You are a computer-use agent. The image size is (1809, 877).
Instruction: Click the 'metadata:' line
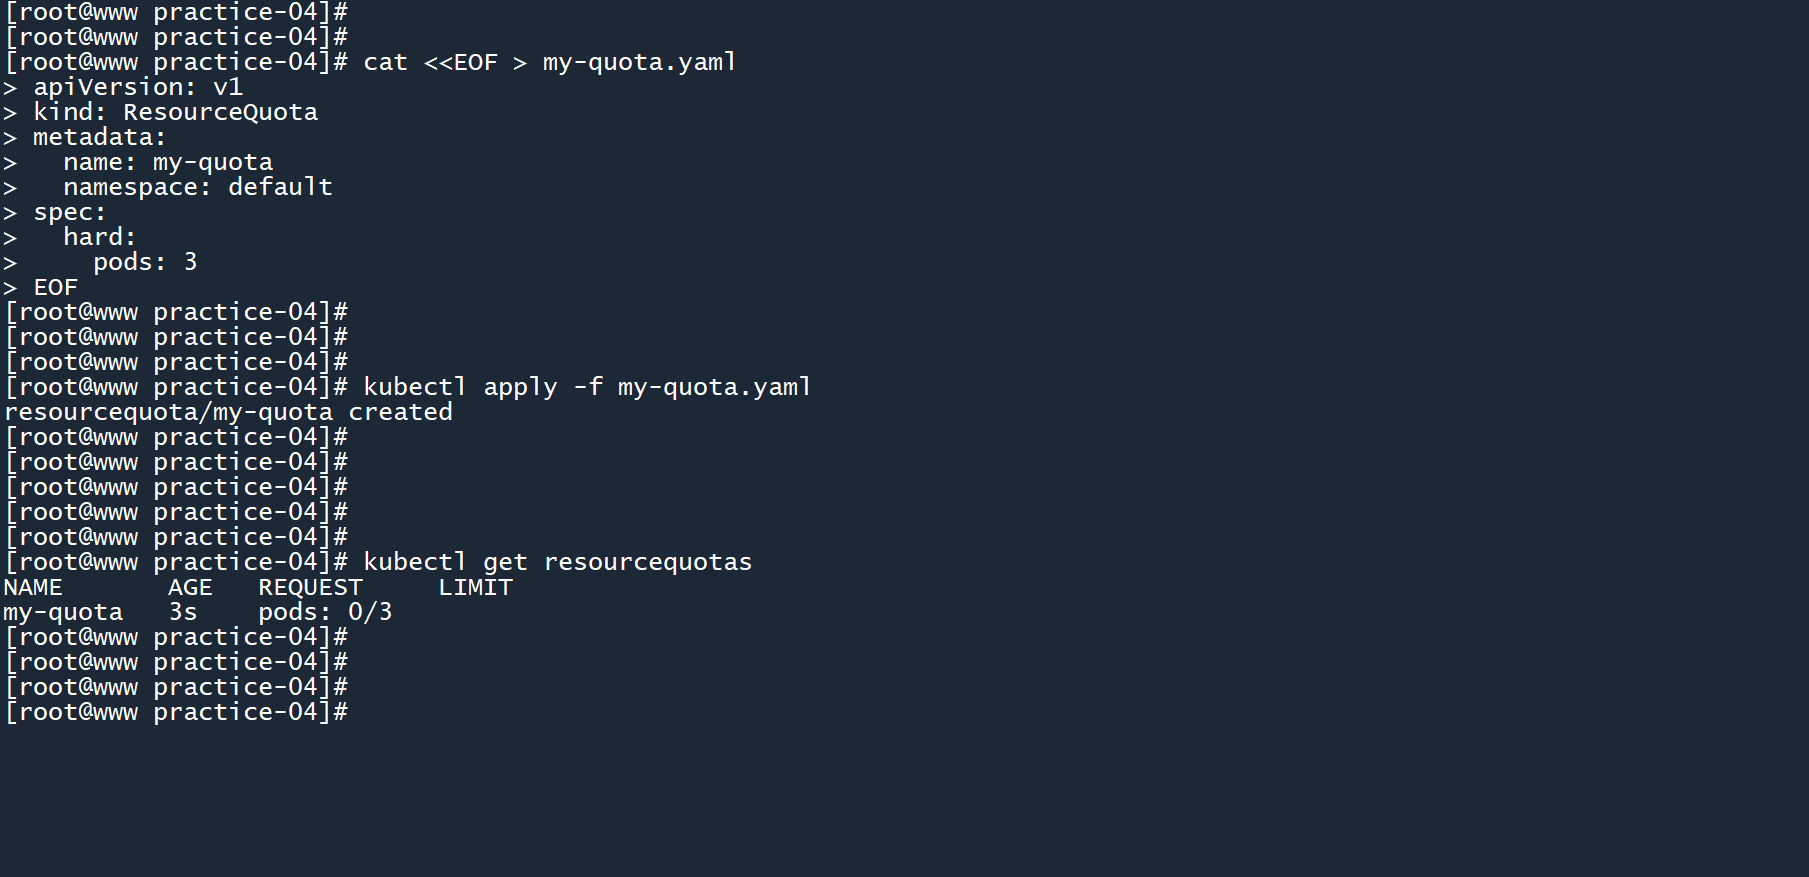[99, 137]
